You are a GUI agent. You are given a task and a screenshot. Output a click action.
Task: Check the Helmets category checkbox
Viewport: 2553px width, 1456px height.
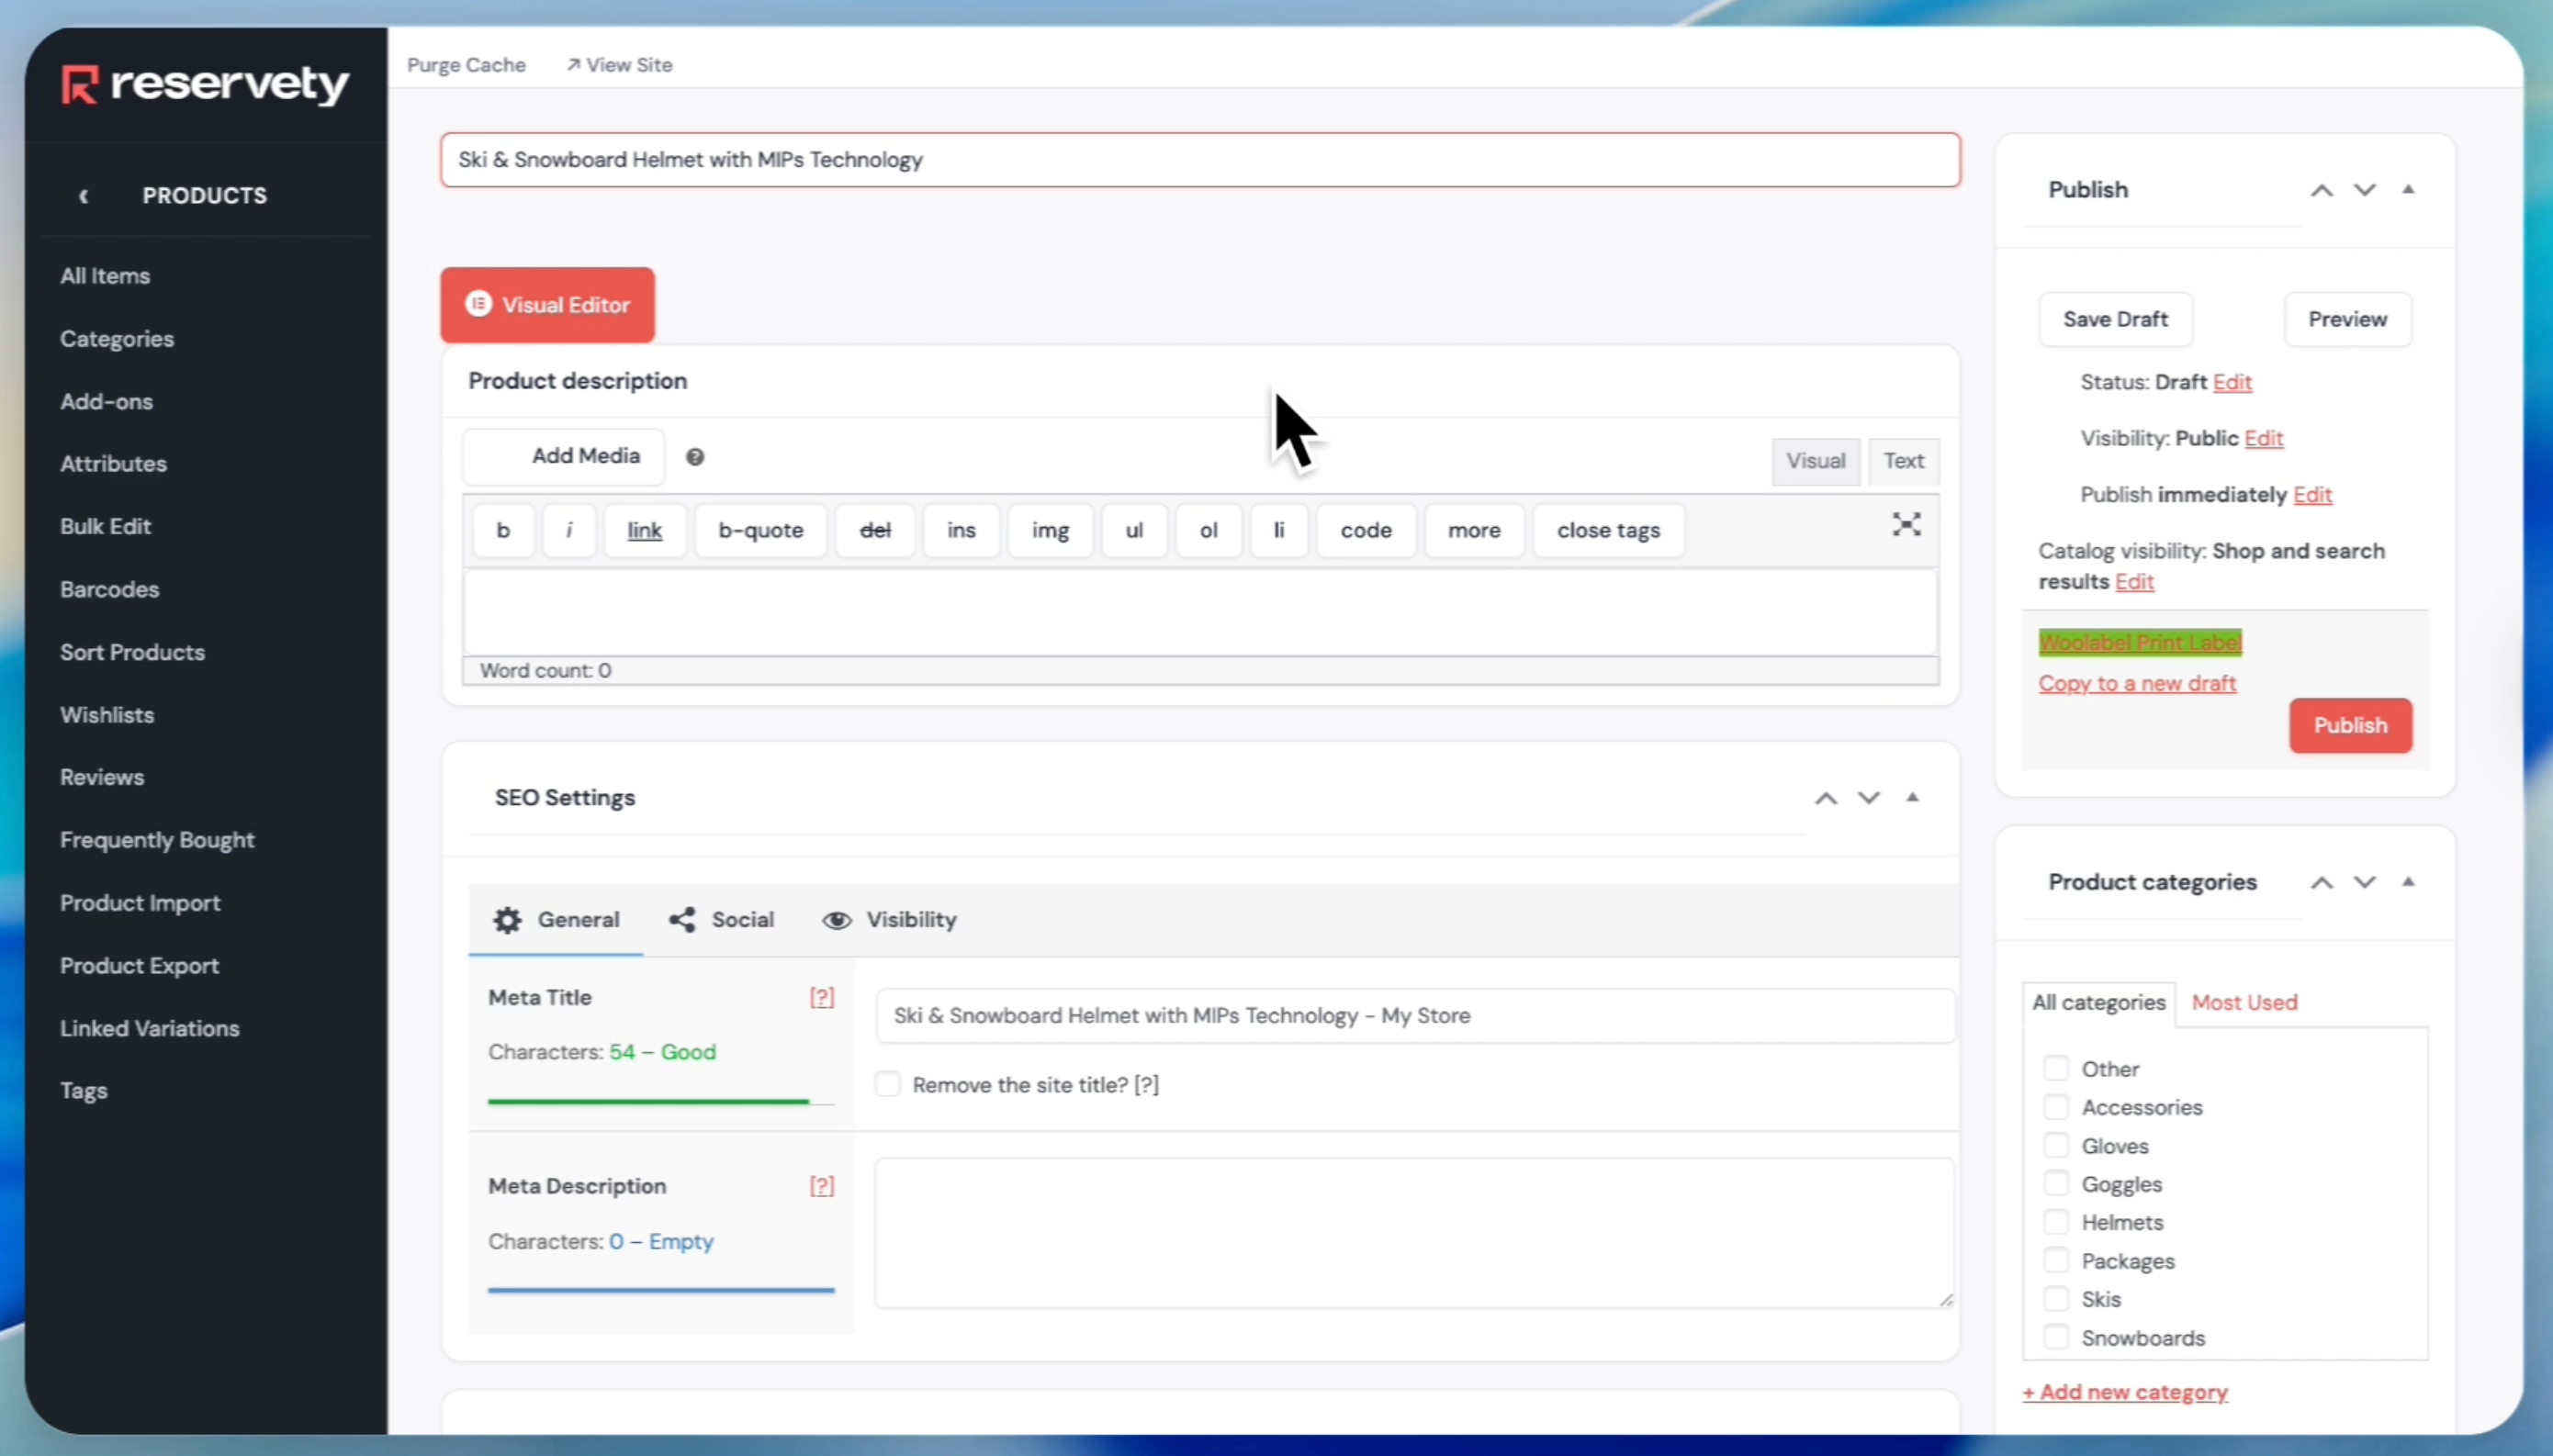tap(2056, 1222)
